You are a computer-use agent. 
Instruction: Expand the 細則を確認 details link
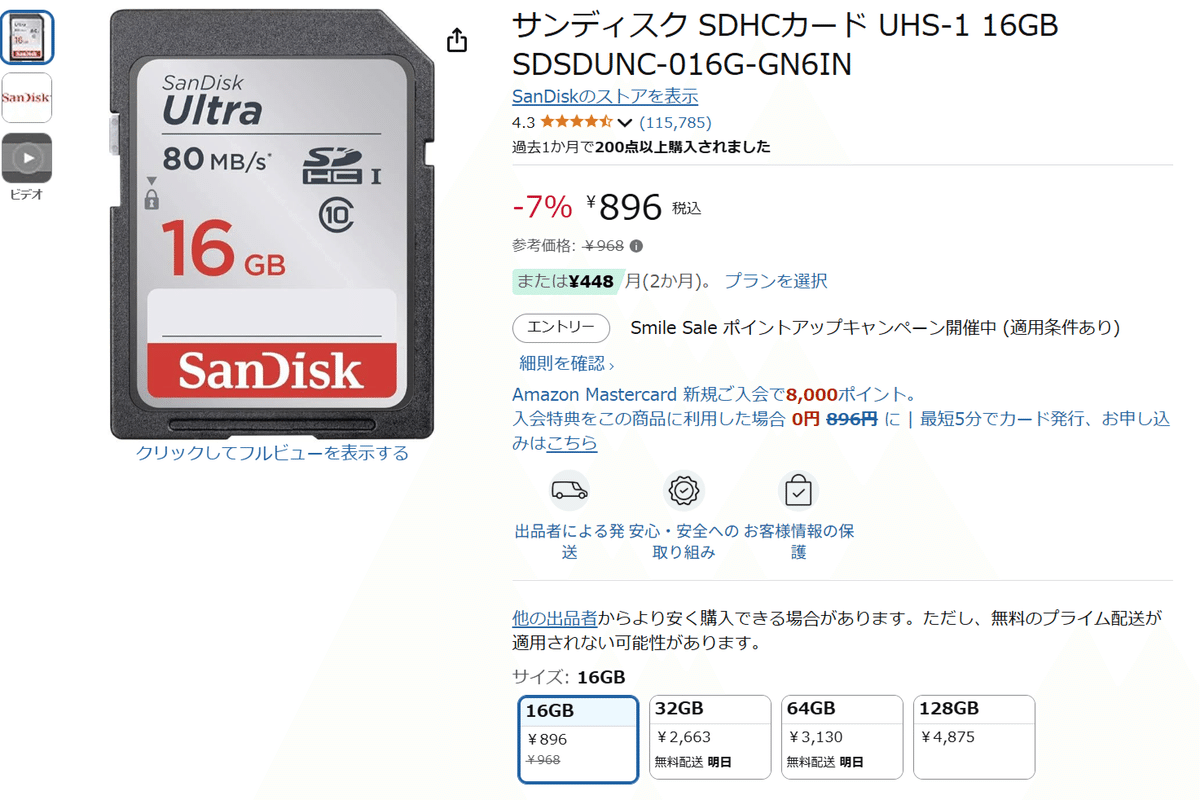coord(567,363)
